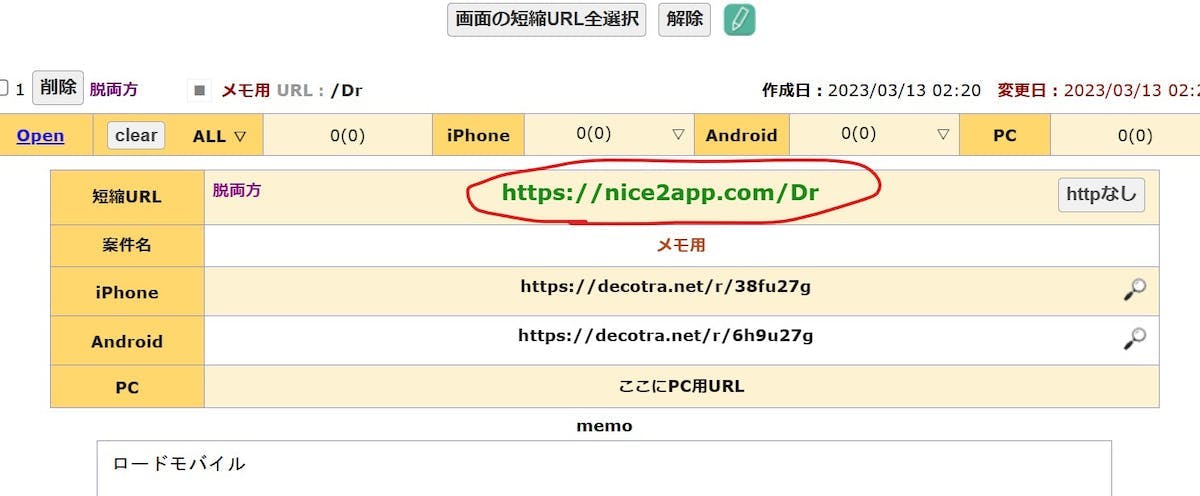Screen dimensions: 1200x496
Task: Click the green pencil edit icon
Action: pyautogui.click(x=739, y=19)
